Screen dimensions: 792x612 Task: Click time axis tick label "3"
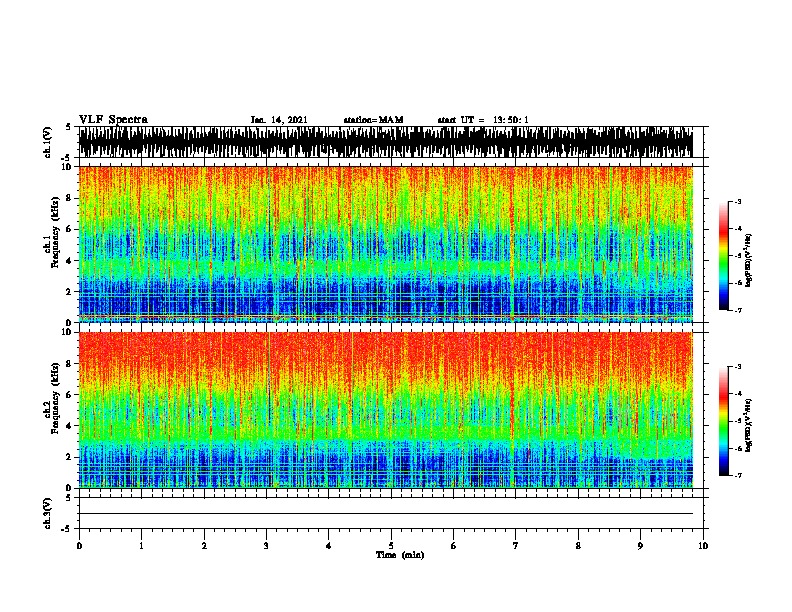[266, 546]
